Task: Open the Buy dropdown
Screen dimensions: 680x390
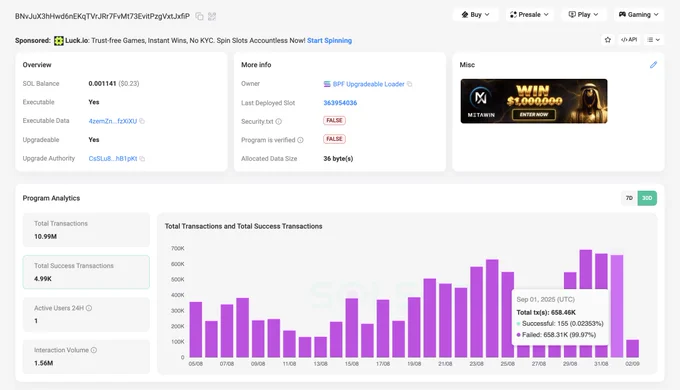Action: (x=476, y=15)
